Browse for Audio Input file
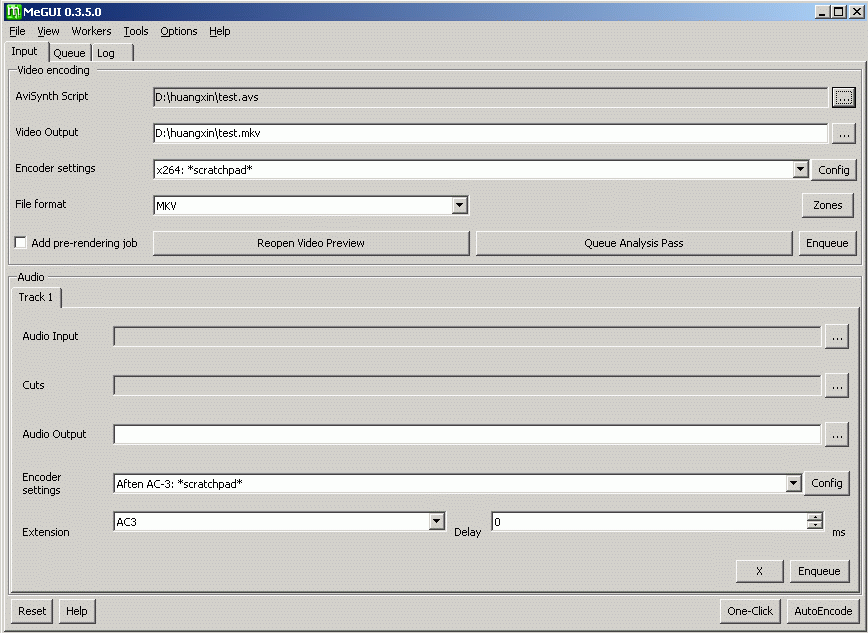The height and width of the screenshot is (633, 868). tap(836, 337)
